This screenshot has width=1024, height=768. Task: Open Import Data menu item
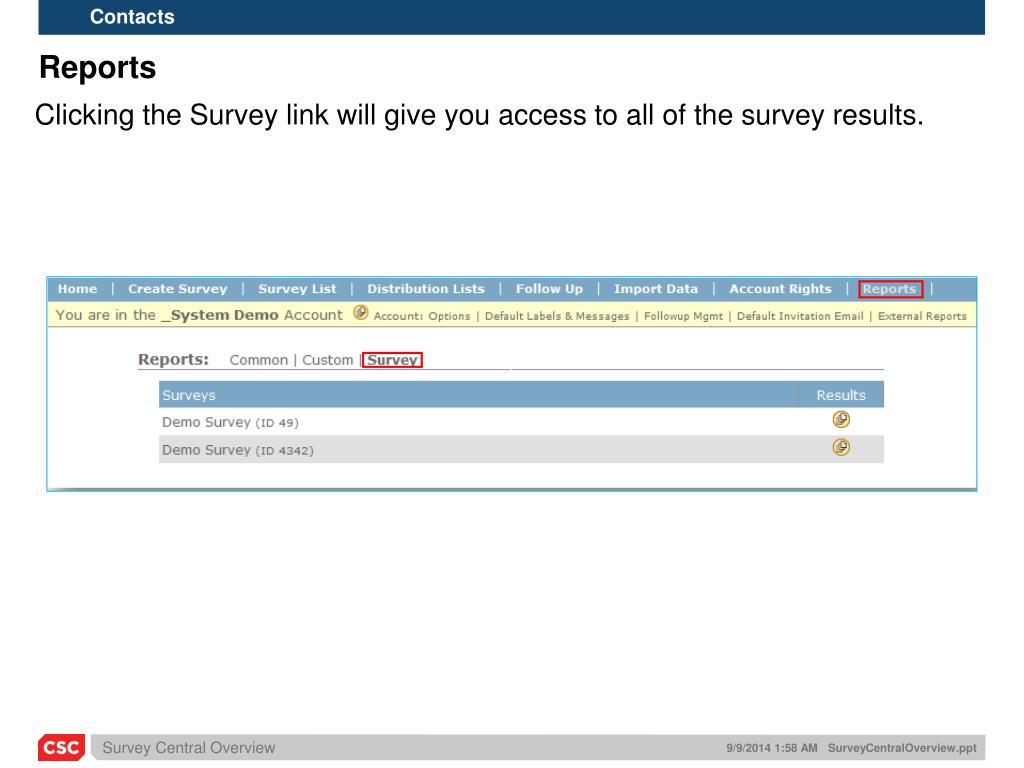(x=656, y=289)
